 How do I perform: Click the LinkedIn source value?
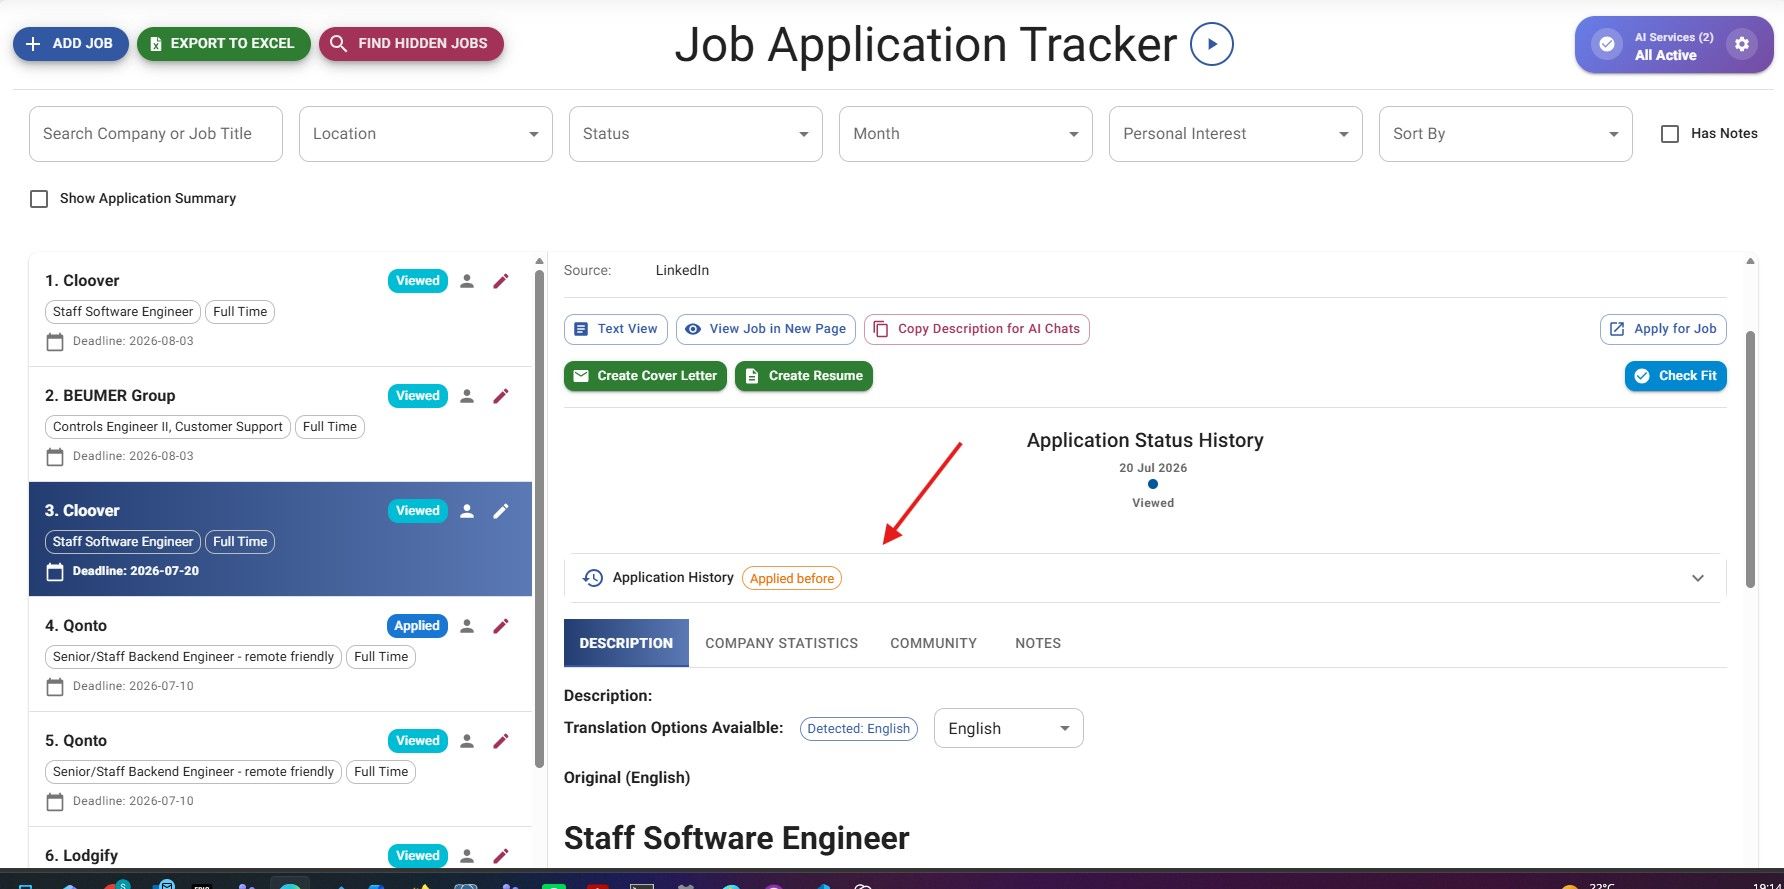(x=682, y=270)
